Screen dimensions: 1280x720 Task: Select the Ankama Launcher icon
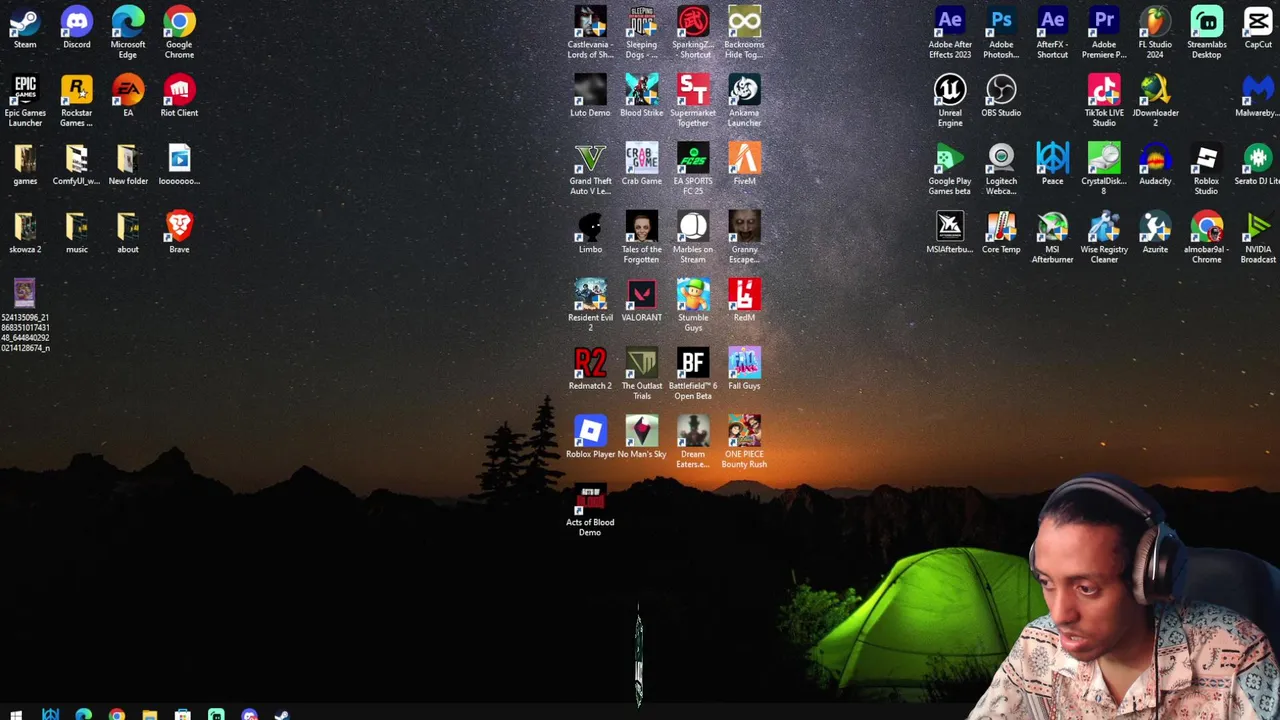click(x=744, y=90)
